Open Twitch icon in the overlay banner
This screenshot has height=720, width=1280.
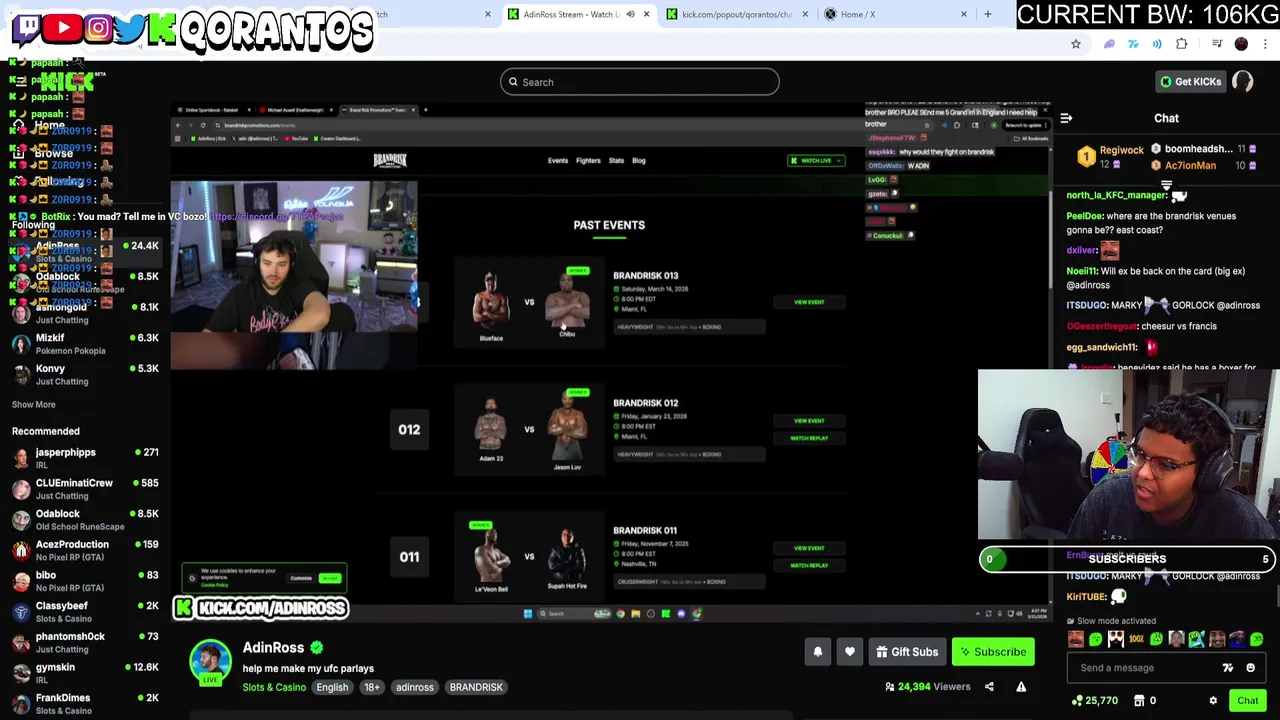[27, 28]
